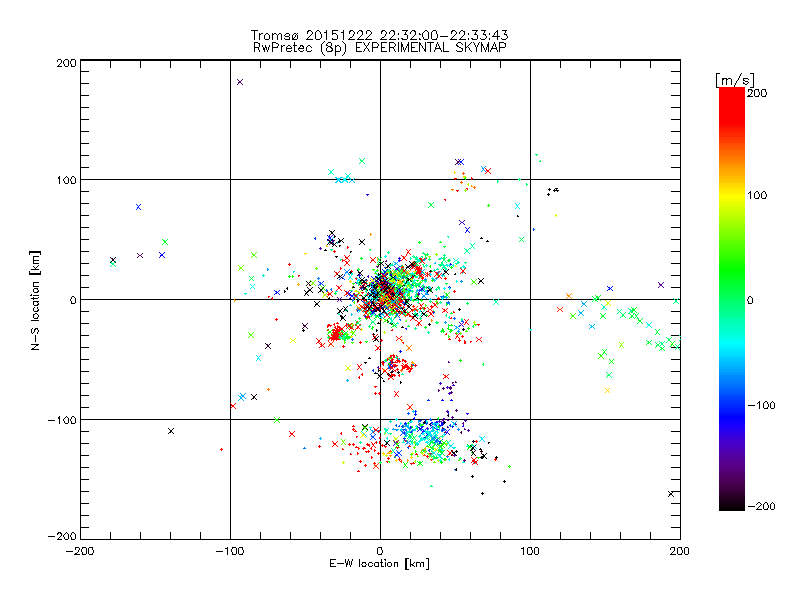The image size is (800, 600).
Task: Click the E-W axis tick label "-100"
Action: coord(230,551)
